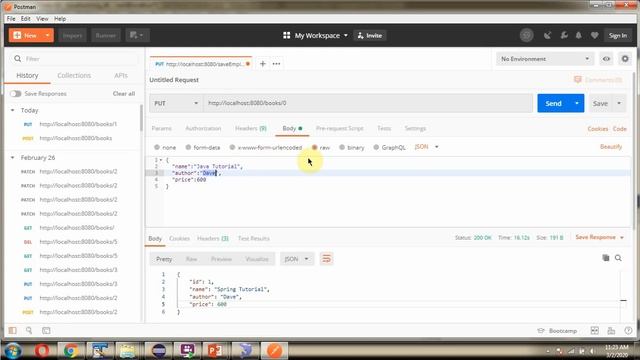Image resolution: width=640 pixels, height=360 pixels.
Task: Open the View menu
Action: tap(42, 19)
